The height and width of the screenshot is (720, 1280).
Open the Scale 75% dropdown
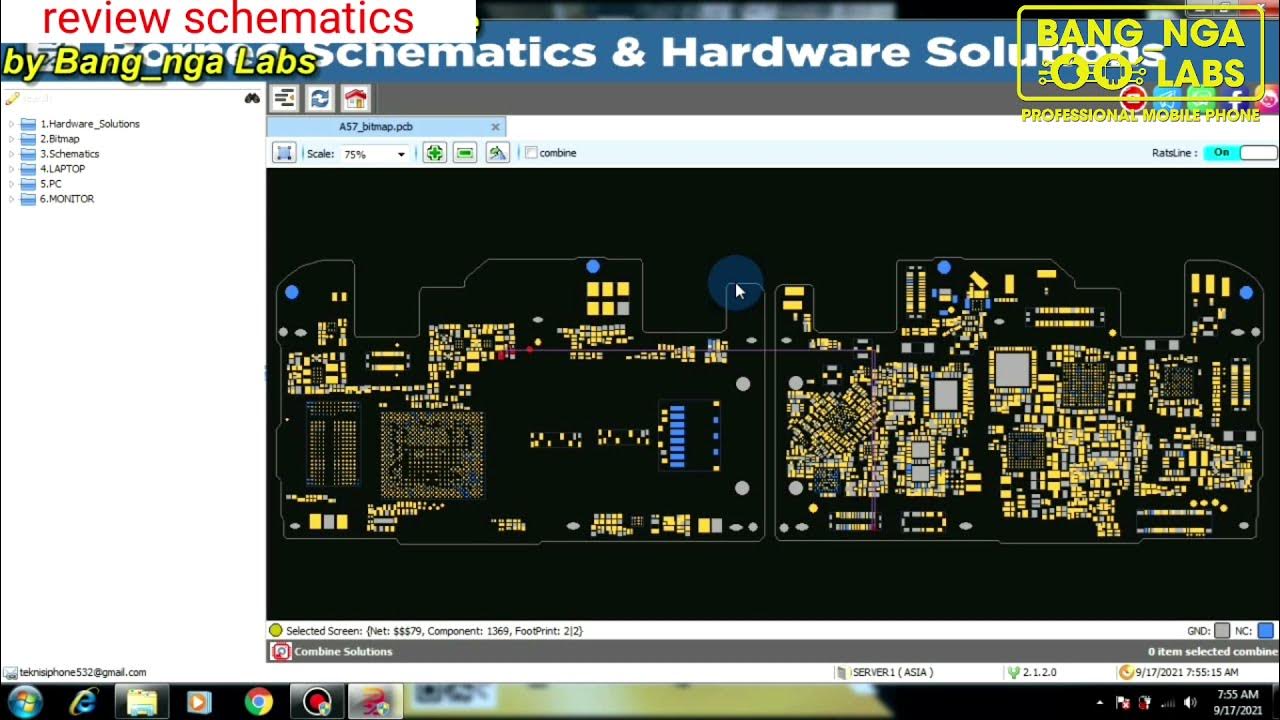pos(401,154)
